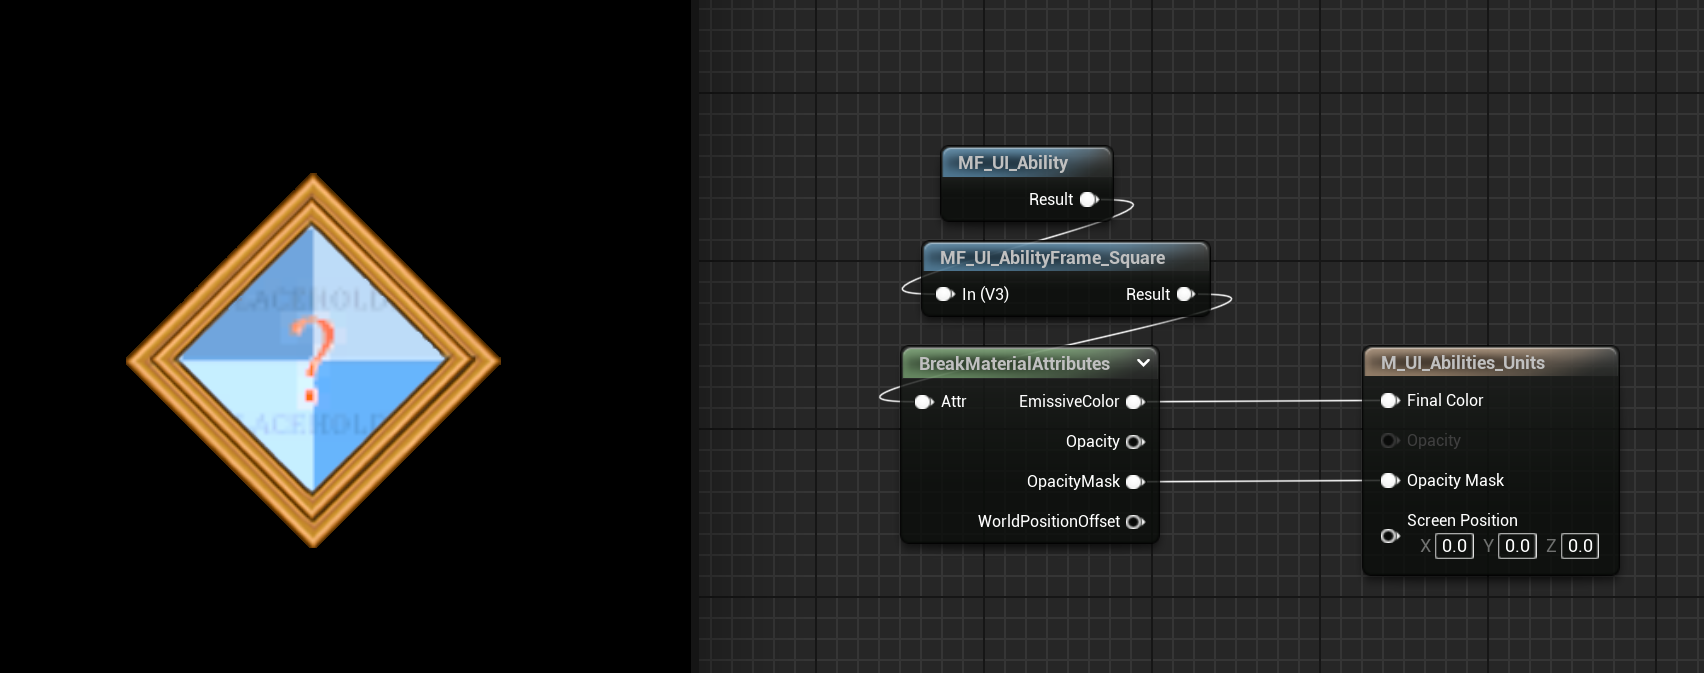Screen dimensions: 1704x673
Task: Click the Opacity Mask input pin
Action: pyautogui.click(x=1389, y=481)
